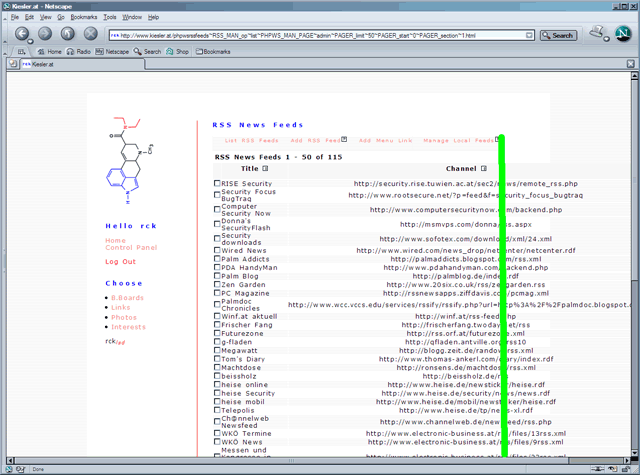Click the Add RSS Feed link
The image size is (640, 475).
point(315,141)
